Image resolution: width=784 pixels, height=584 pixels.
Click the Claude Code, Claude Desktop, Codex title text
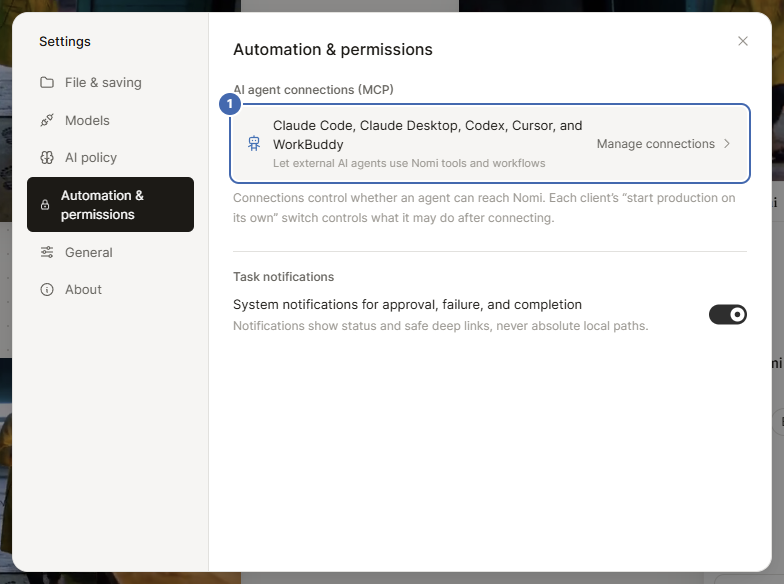pyautogui.click(x=428, y=135)
